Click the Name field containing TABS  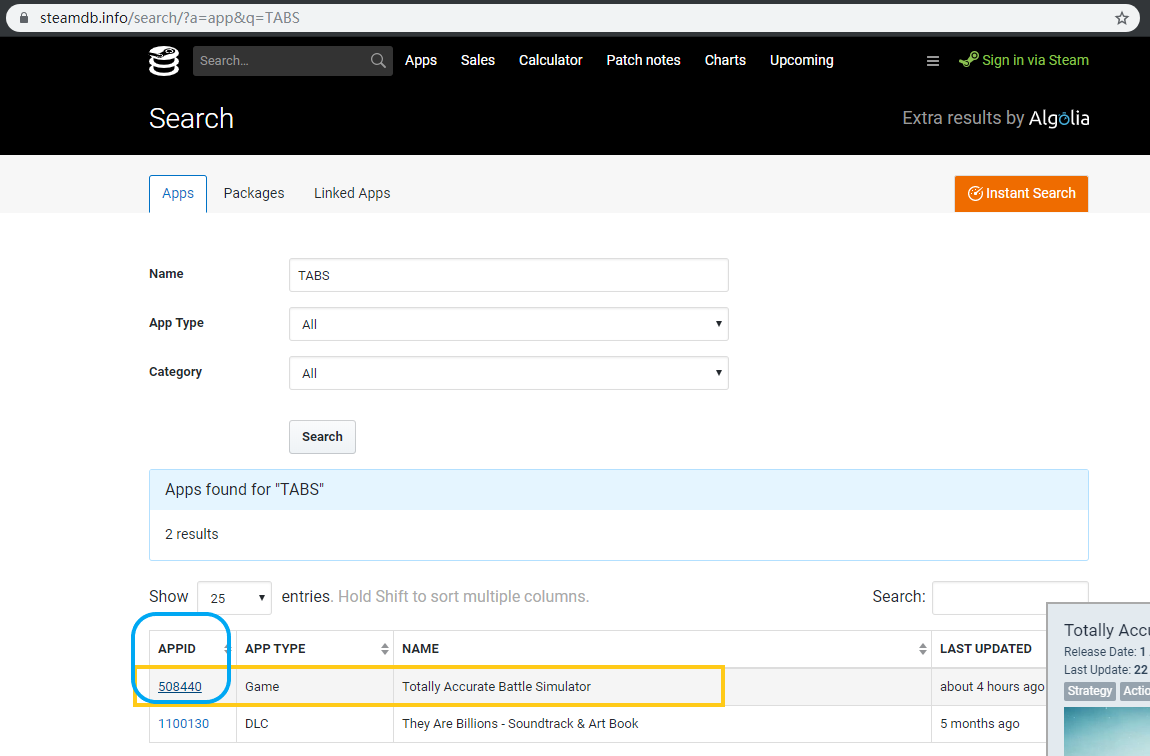tap(508, 275)
